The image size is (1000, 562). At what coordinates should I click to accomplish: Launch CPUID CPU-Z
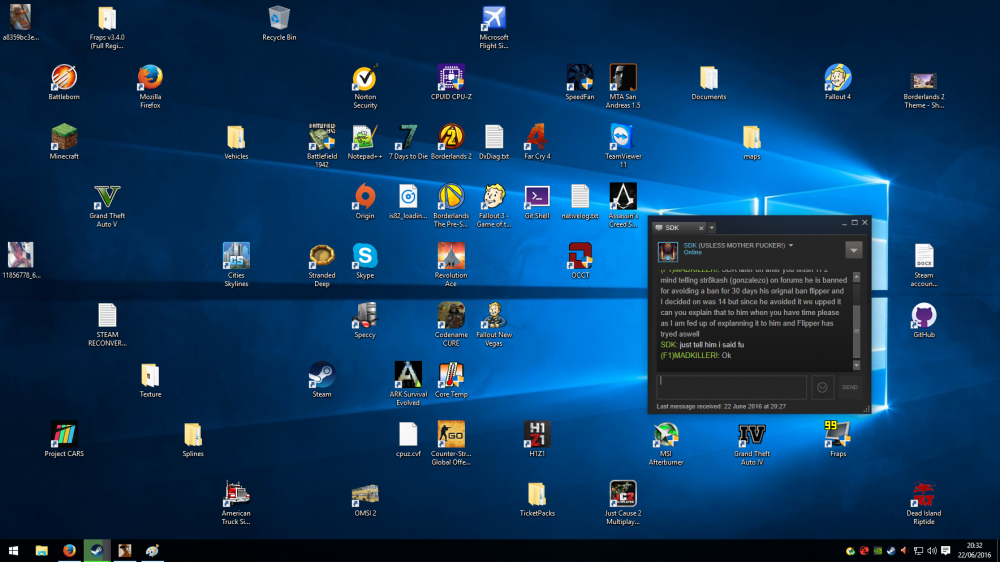tap(451, 82)
